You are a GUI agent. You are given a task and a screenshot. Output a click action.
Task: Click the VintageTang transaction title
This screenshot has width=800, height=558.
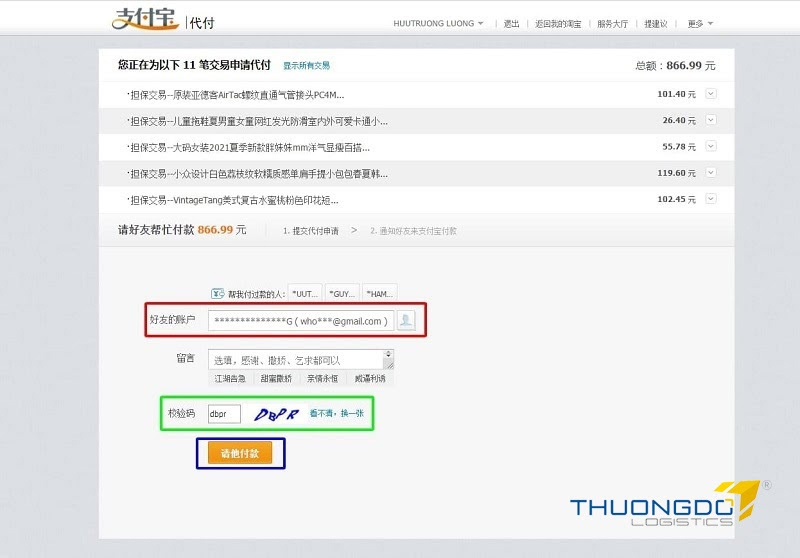click(234, 200)
